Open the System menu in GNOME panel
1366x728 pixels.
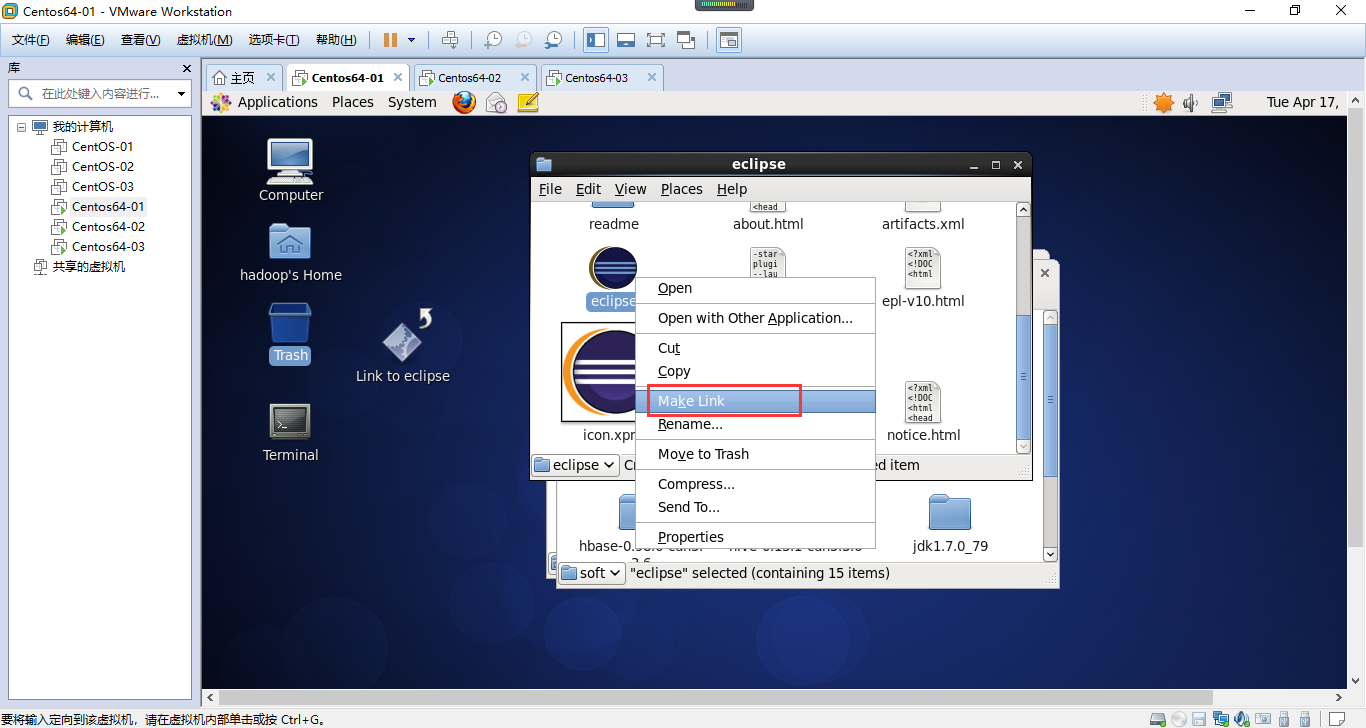tap(412, 102)
